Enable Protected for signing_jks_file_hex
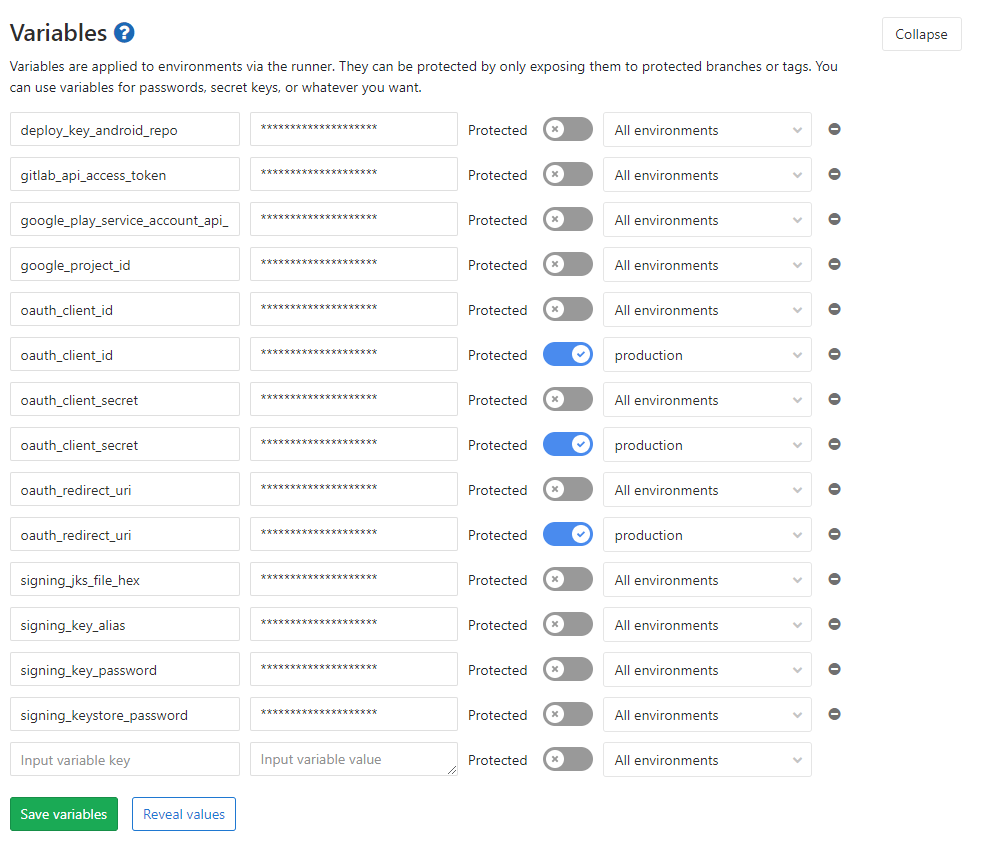This screenshot has height=843, width=983. (x=567, y=579)
